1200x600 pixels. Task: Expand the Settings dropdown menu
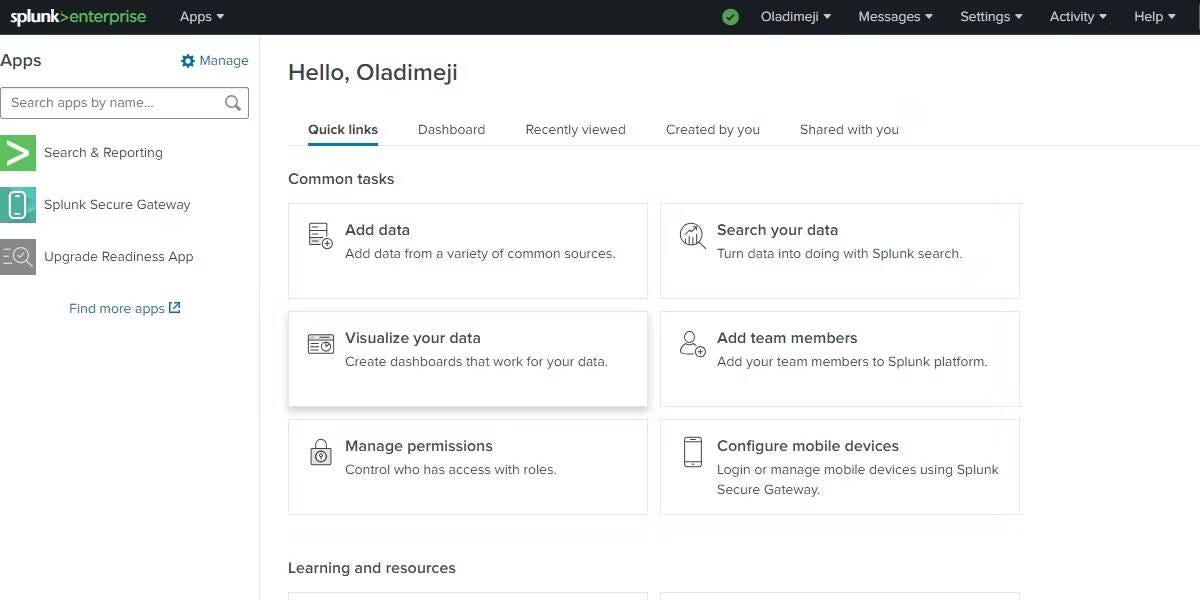point(990,17)
